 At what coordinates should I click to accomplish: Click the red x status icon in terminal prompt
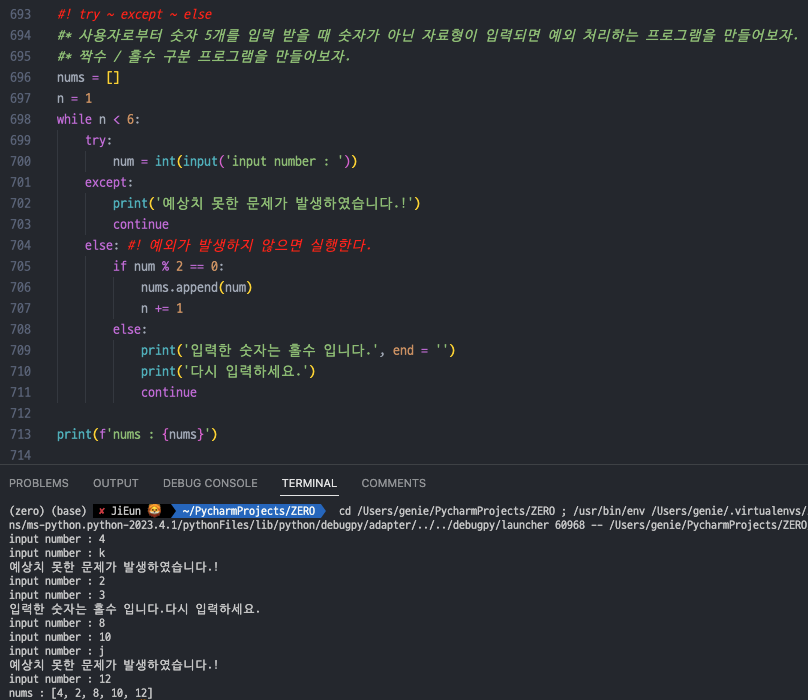click(102, 511)
